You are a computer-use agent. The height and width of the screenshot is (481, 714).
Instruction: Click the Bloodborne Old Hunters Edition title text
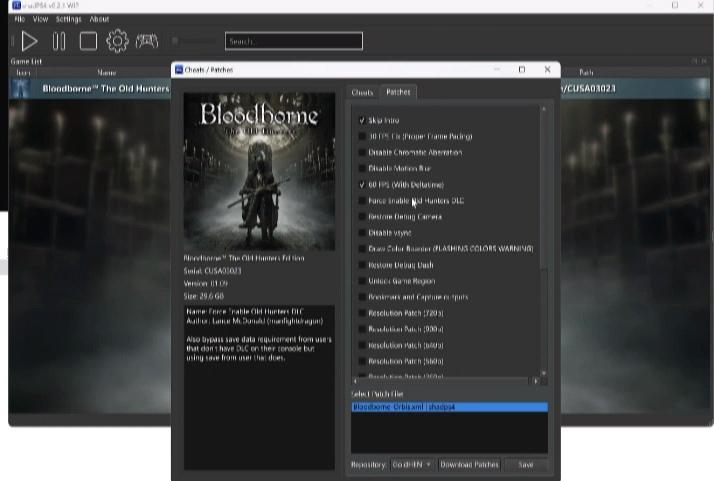click(244, 258)
